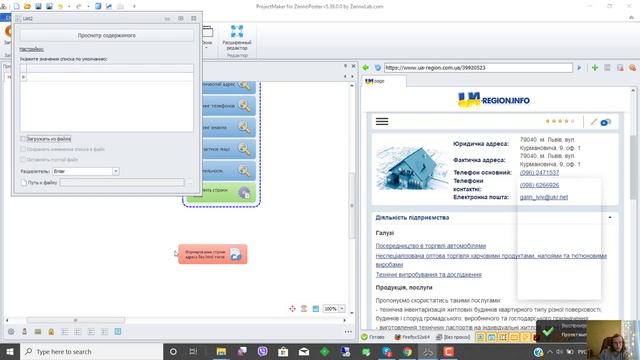This screenshot has height=360, width=640.
Task: Toggle the пустой файл checkbox in the List dialog
Action: [x=23, y=160]
